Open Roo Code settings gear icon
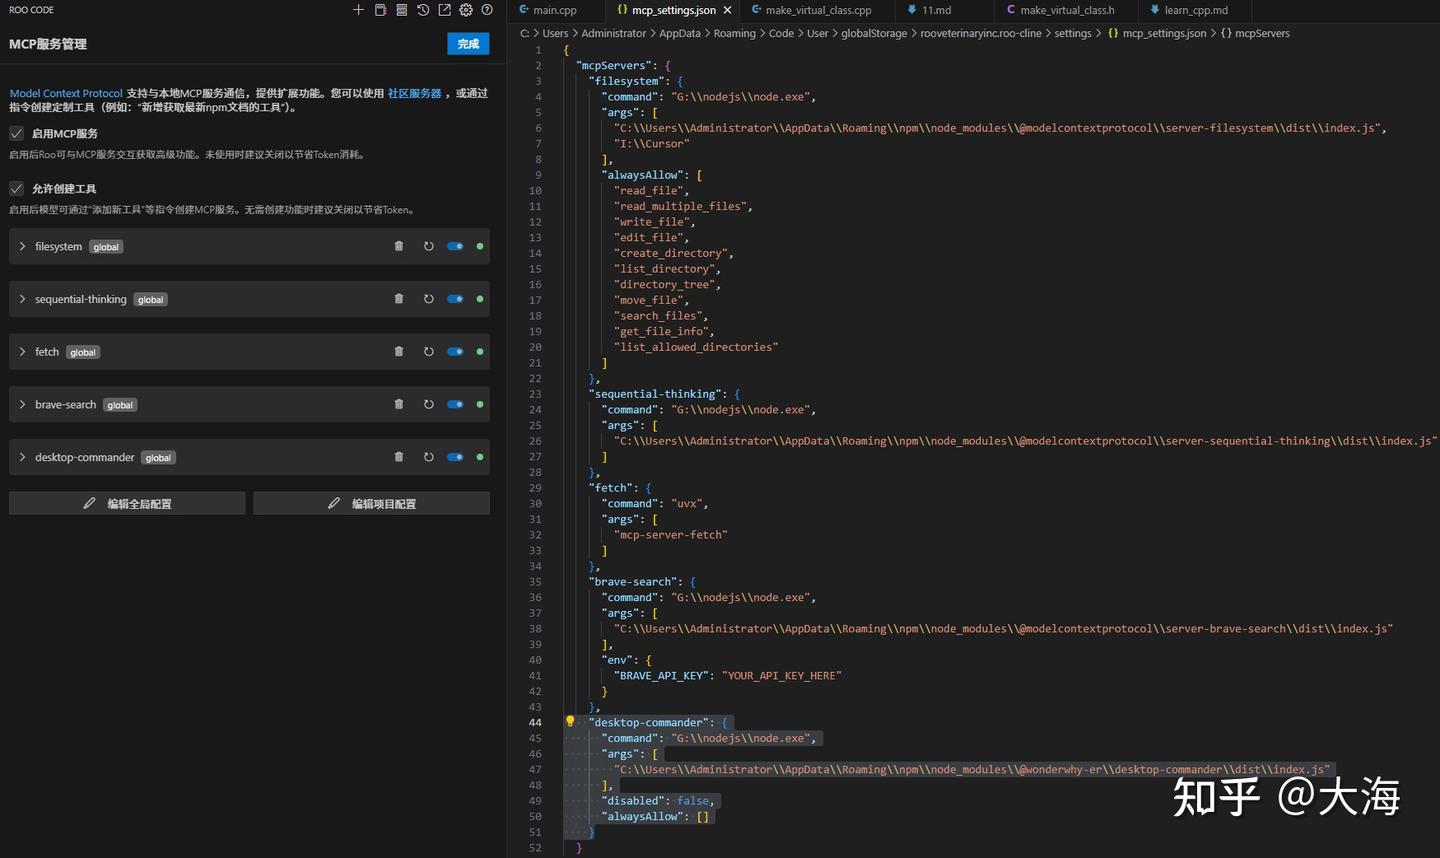 pyautogui.click(x=466, y=10)
